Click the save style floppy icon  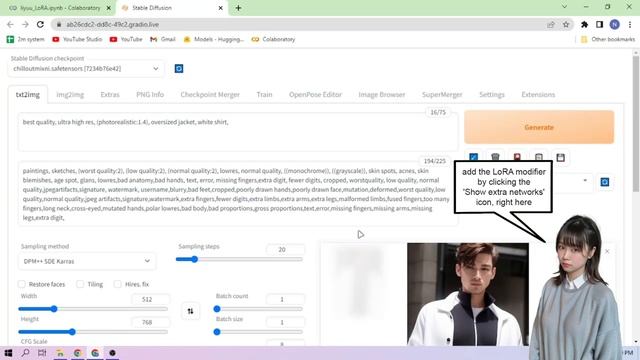coord(560,157)
